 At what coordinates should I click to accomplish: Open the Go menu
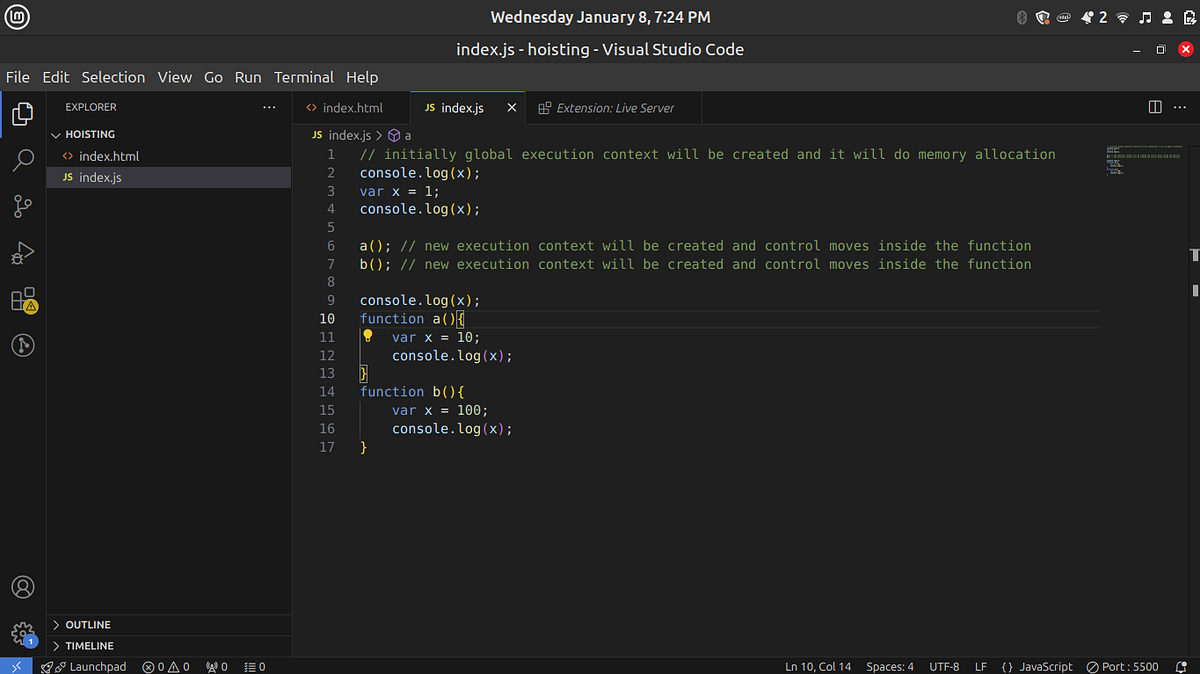pyautogui.click(x=213, y=77)
